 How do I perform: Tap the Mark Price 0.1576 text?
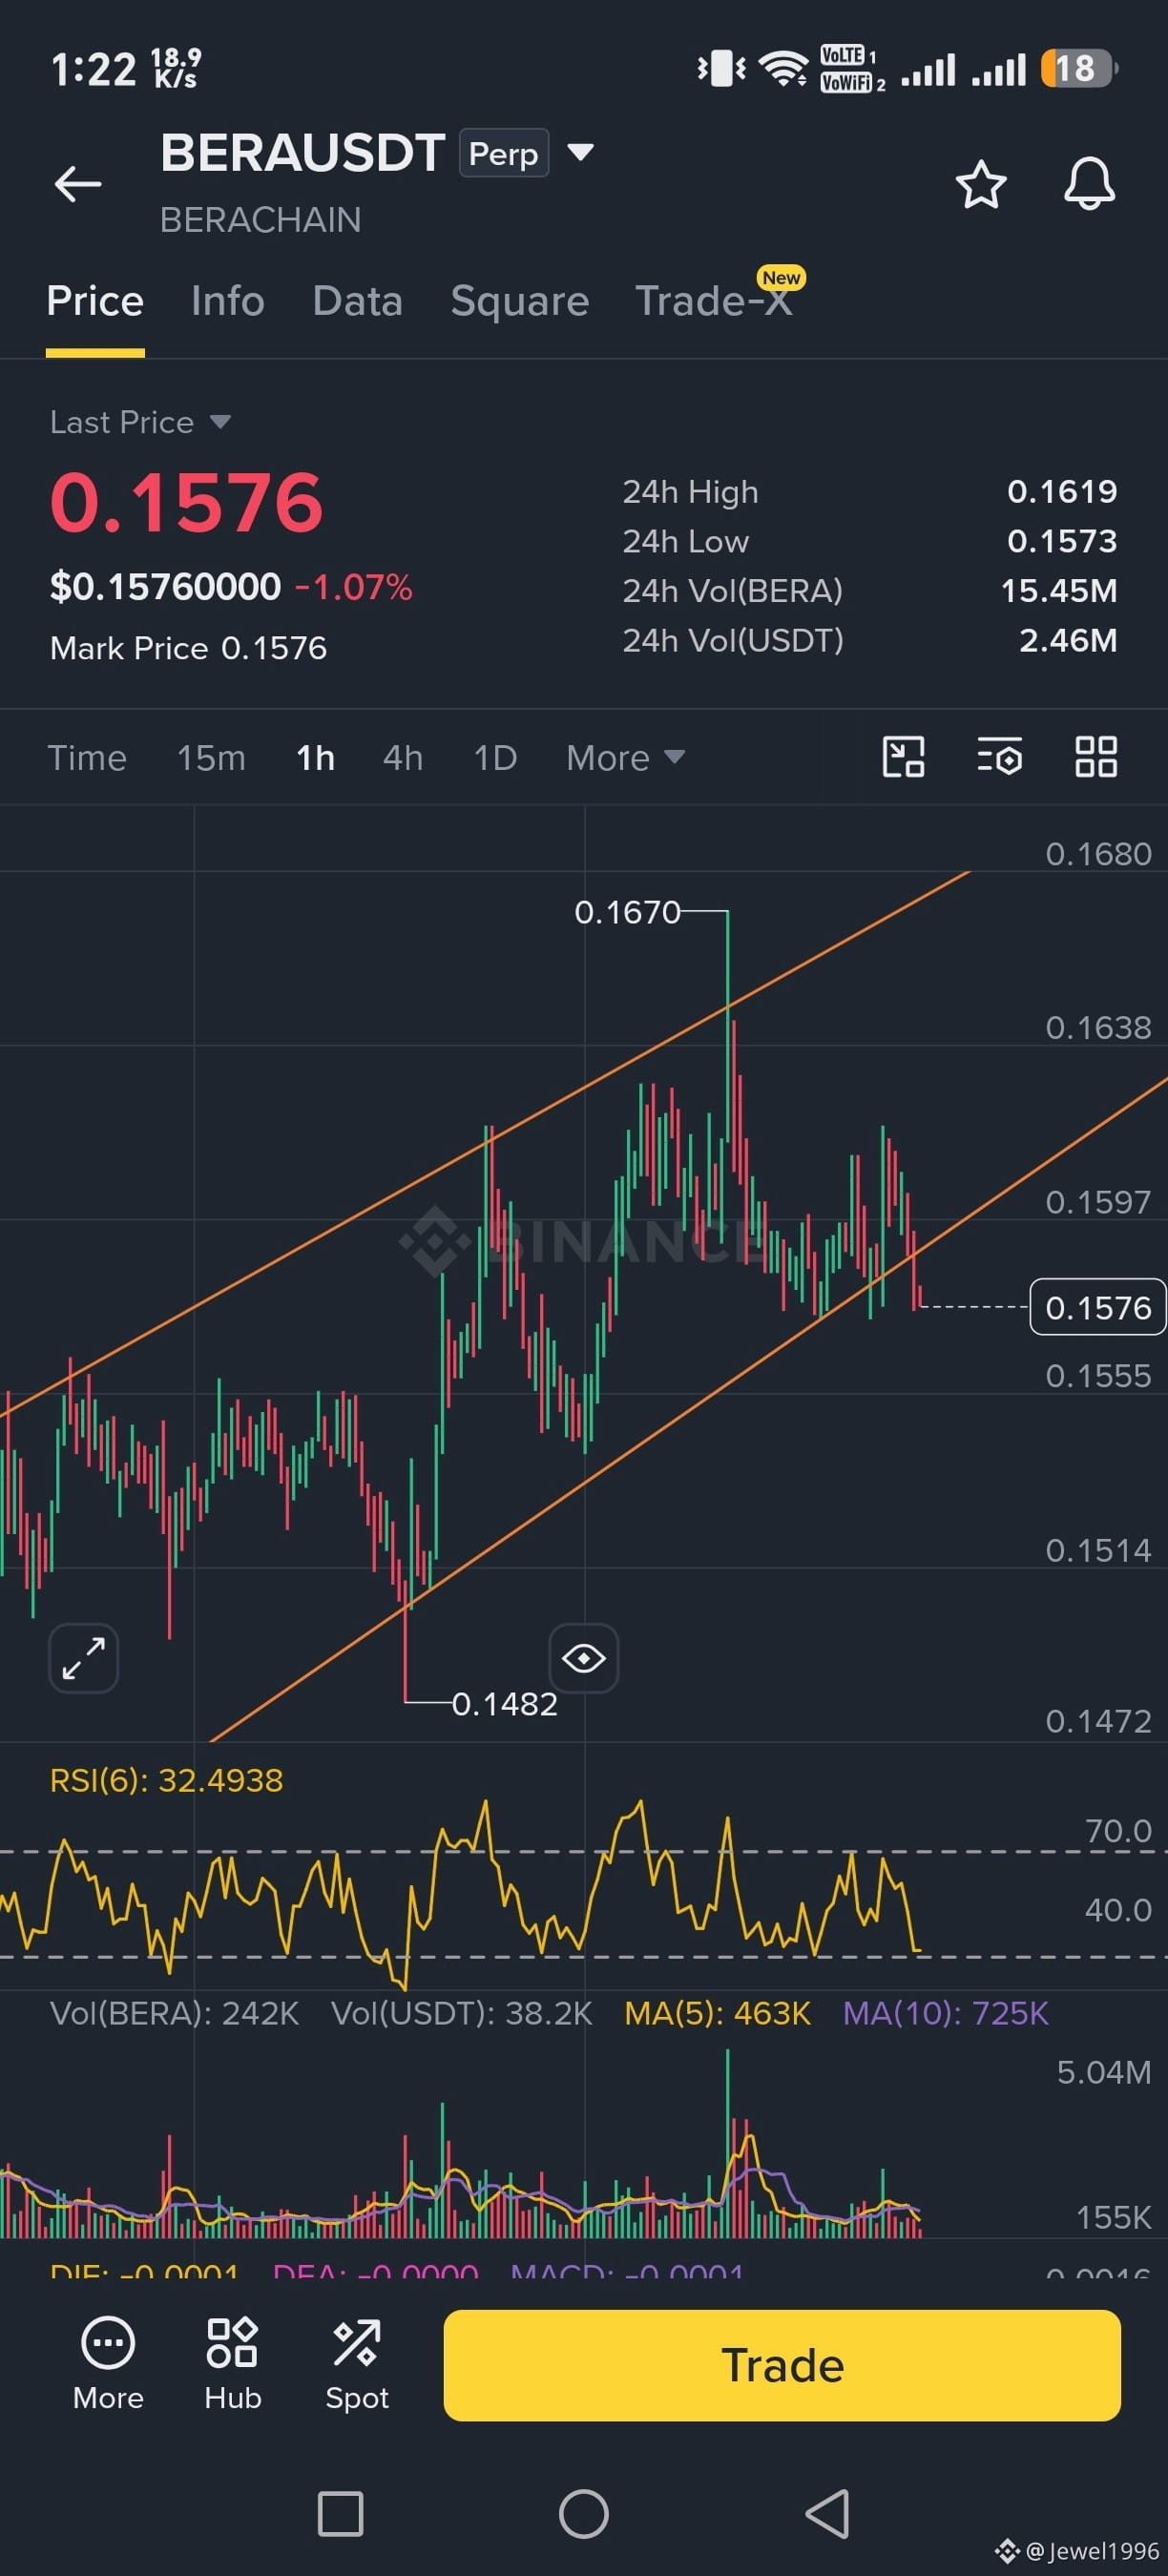tap(189, 648)
